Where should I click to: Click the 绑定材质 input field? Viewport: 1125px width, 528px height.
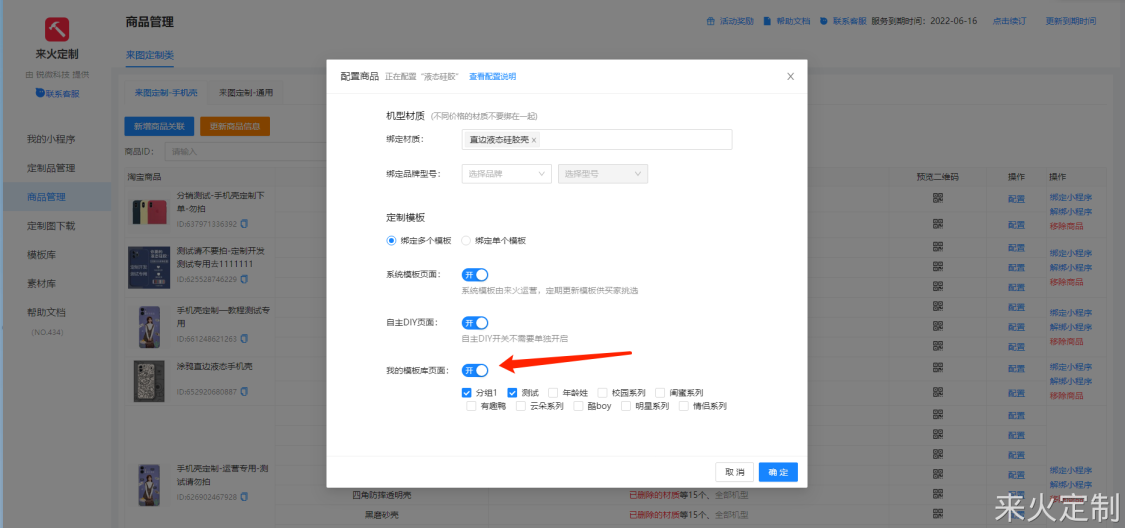[635, 140]
